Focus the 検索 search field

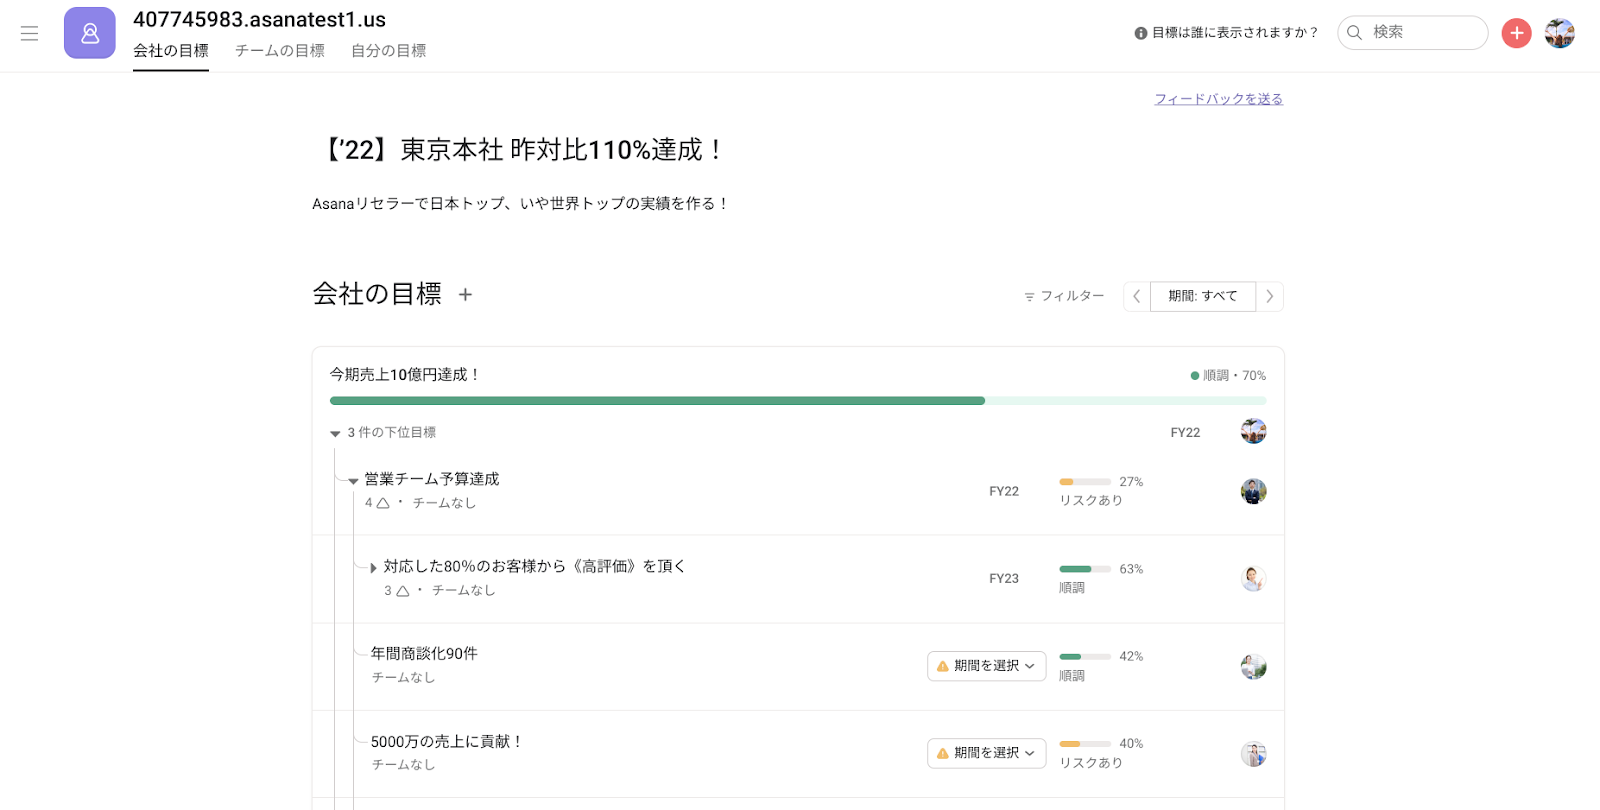(1412, 32)
